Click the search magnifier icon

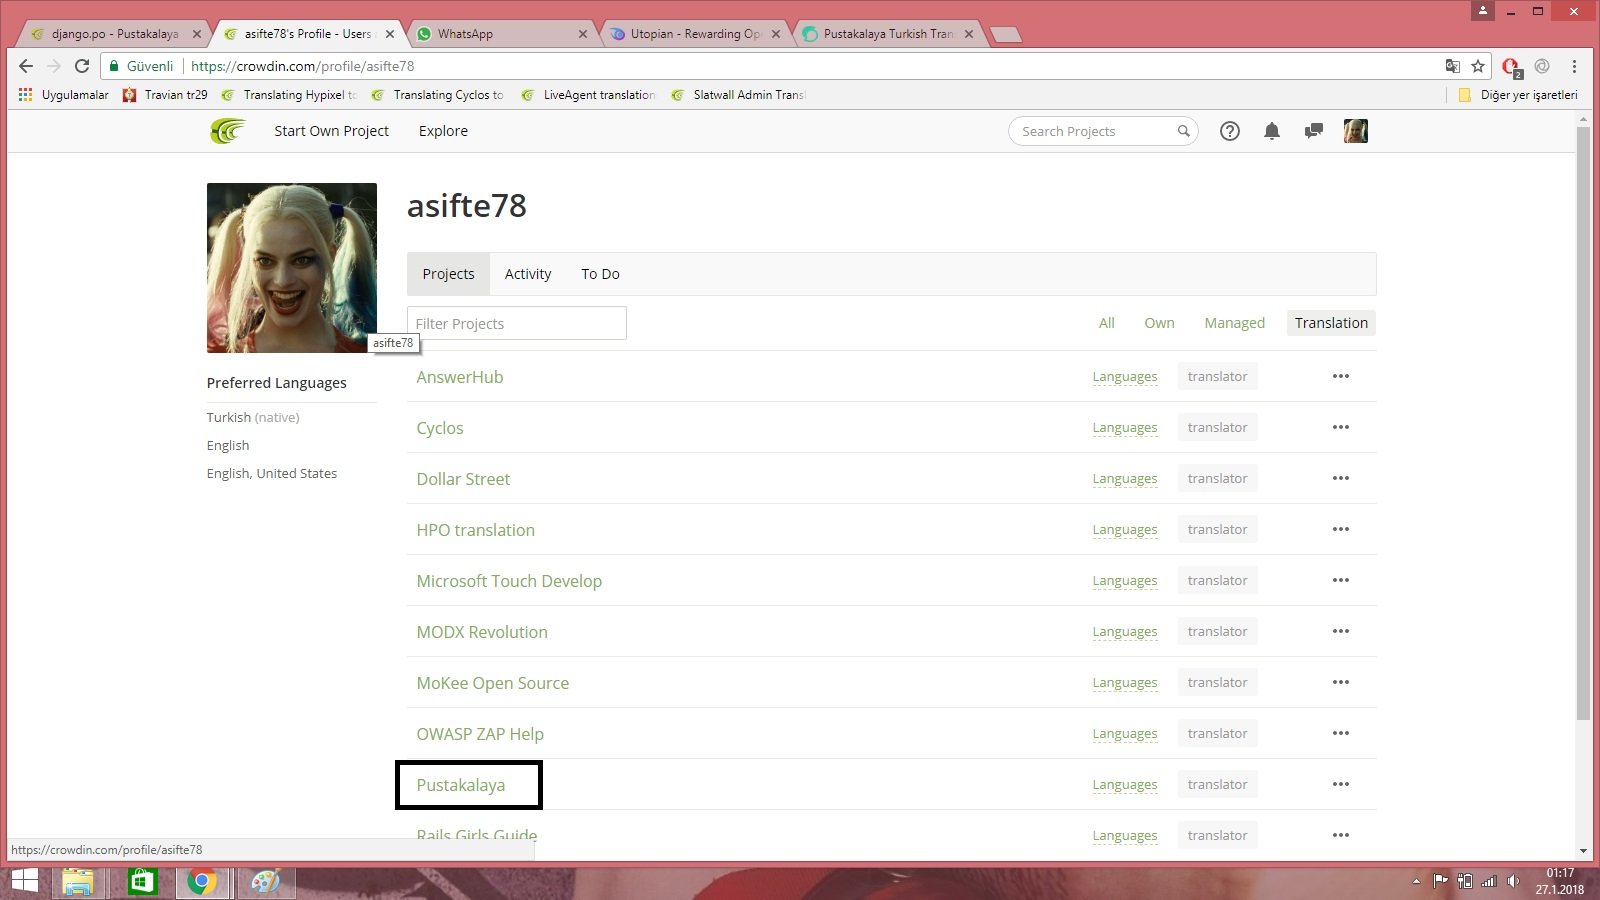pos(1183,131)
